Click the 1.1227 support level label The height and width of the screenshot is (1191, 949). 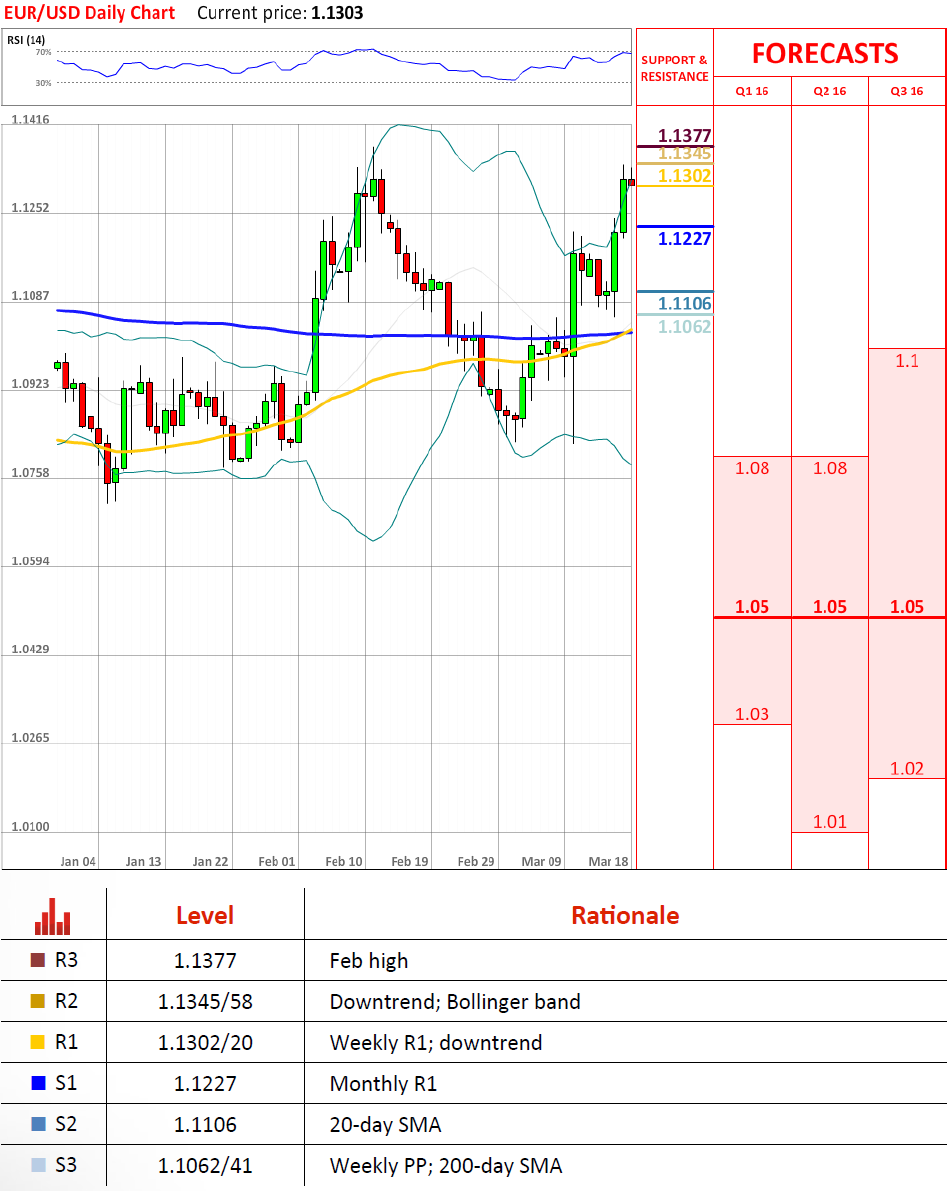point(685,239)
